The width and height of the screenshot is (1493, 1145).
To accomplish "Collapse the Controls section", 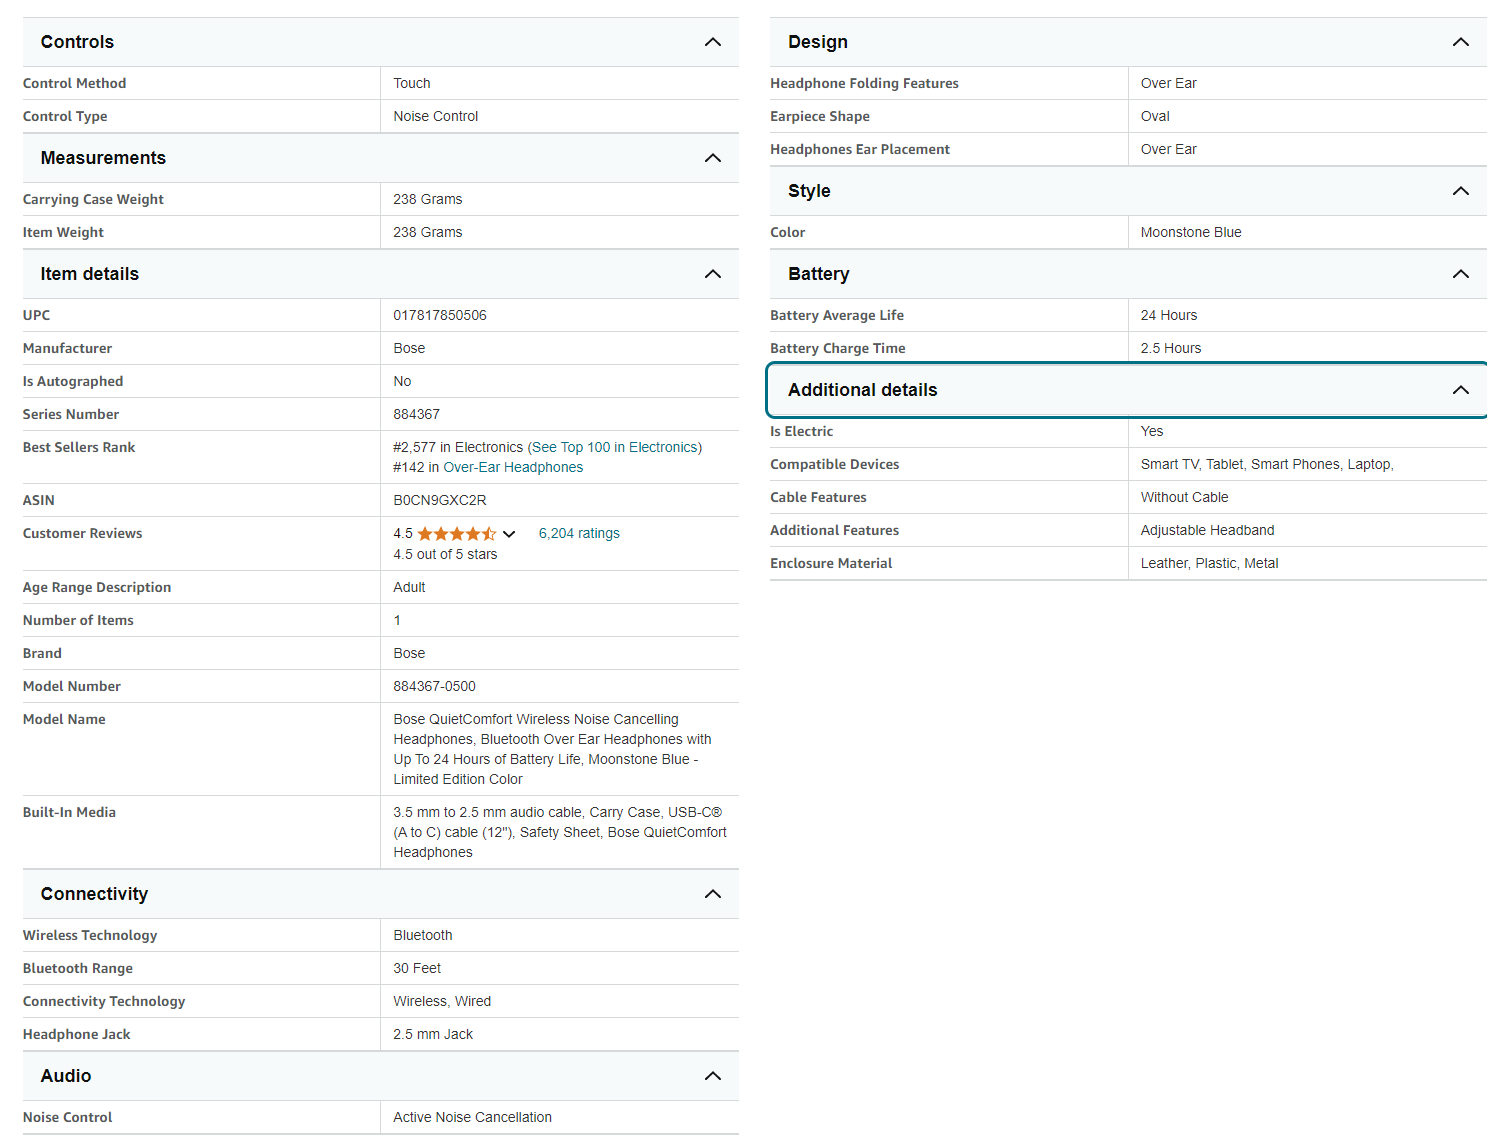I will click(380, 42).
